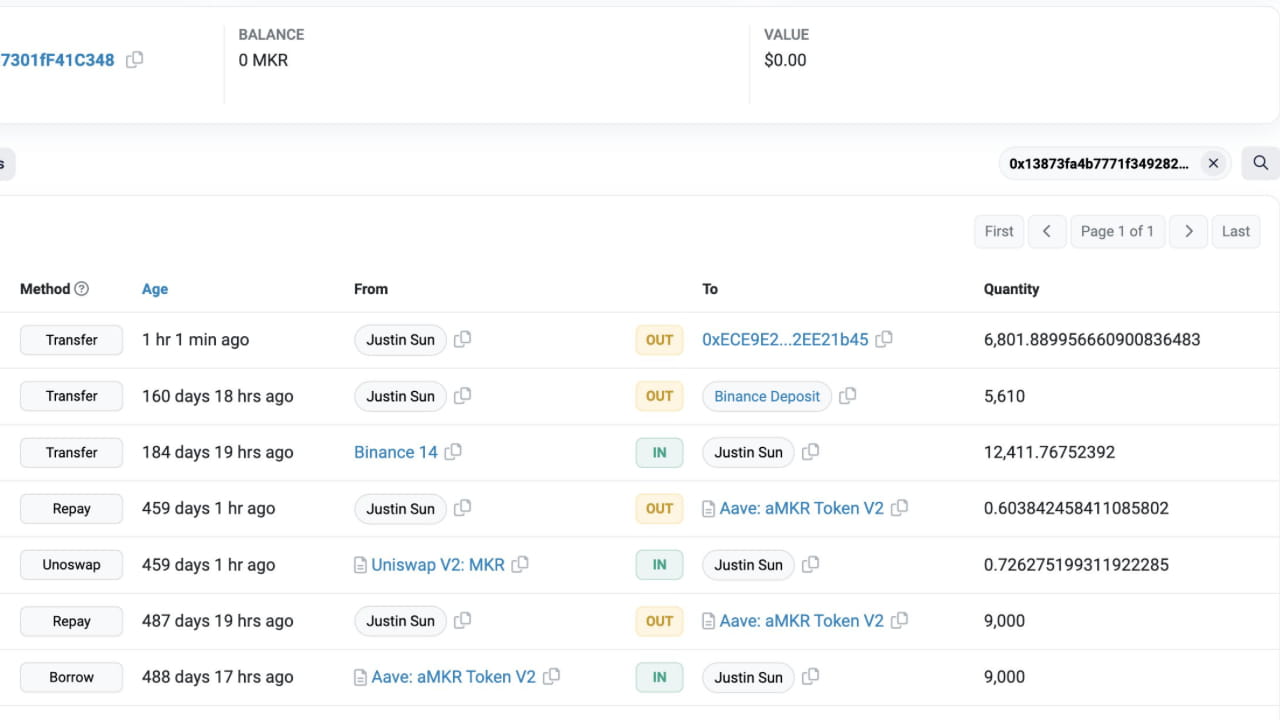Image resolution: width=1280 pixels, height=720 pixels.
Task: Click Justin Sun tag in 1 hr row
Action: (400, 340)
